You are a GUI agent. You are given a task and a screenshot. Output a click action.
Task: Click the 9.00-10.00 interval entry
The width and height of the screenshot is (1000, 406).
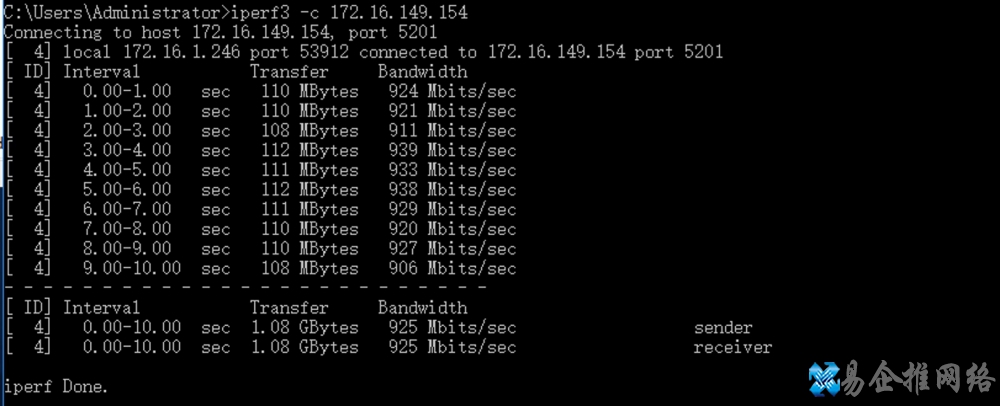pos(132,268)
